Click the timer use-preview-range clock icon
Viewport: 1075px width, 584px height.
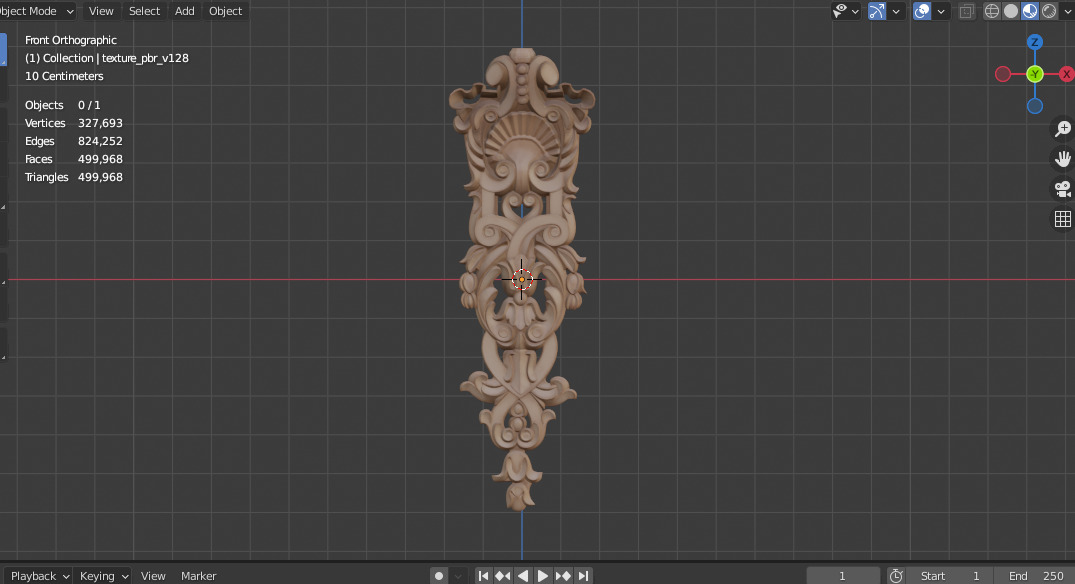coord(895,576)
